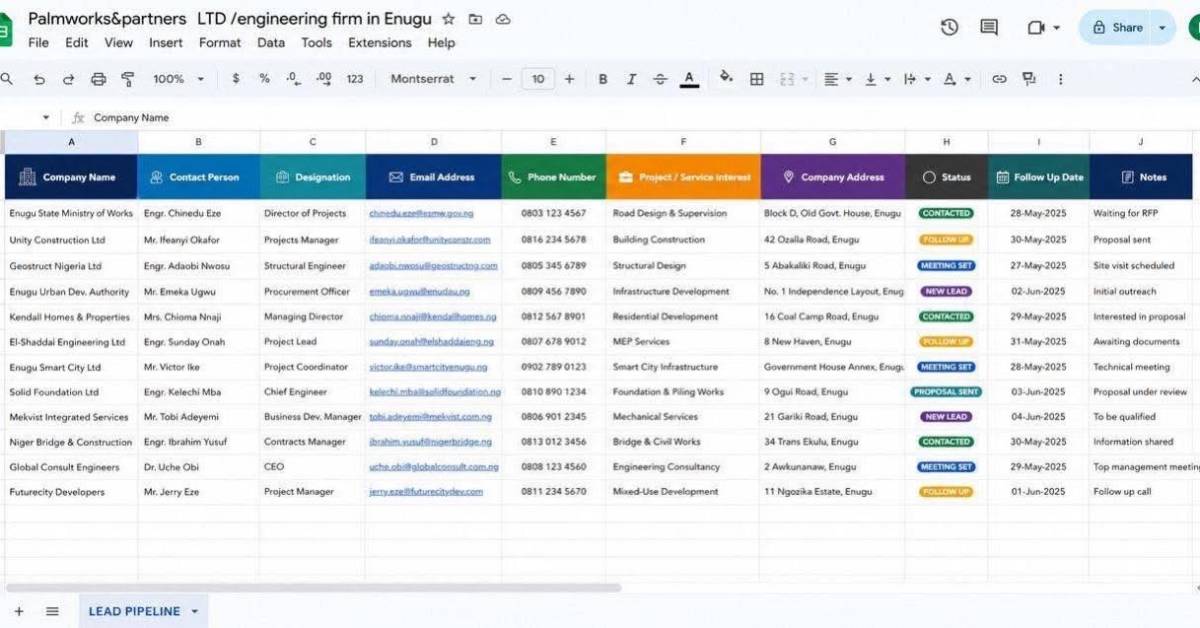This screenshot has height=628, width=1200.
Task: Toggle italic formatting
Action: tap(631, 79)
